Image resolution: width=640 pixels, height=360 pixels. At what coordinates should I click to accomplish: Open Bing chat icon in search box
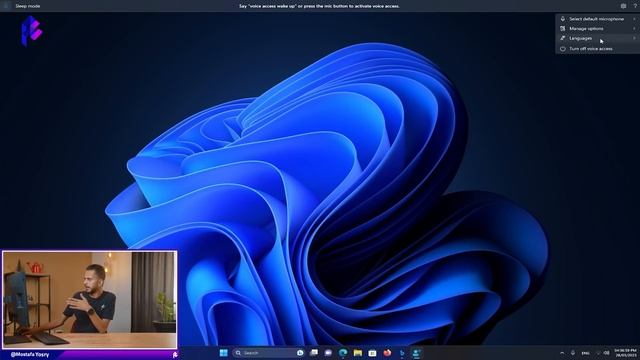coord(300,353)
